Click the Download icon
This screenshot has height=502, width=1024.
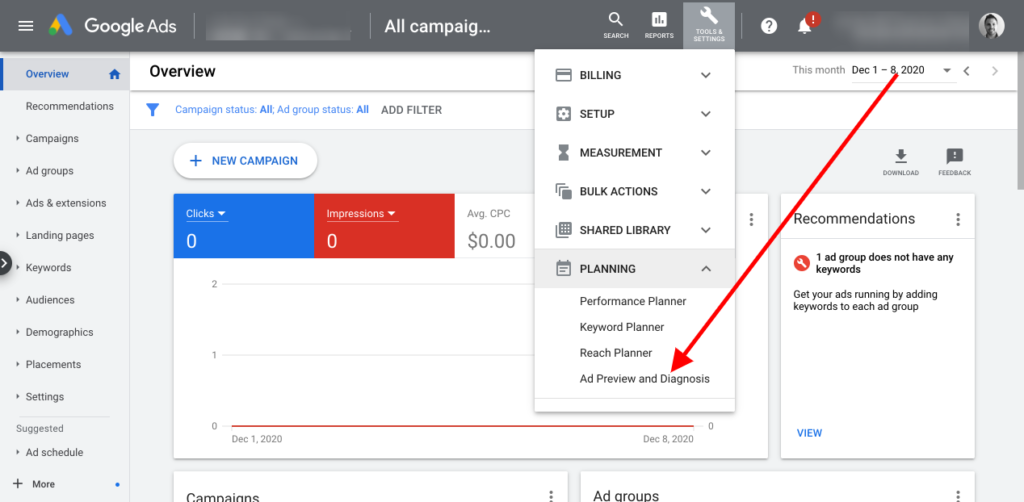[901, 162]
